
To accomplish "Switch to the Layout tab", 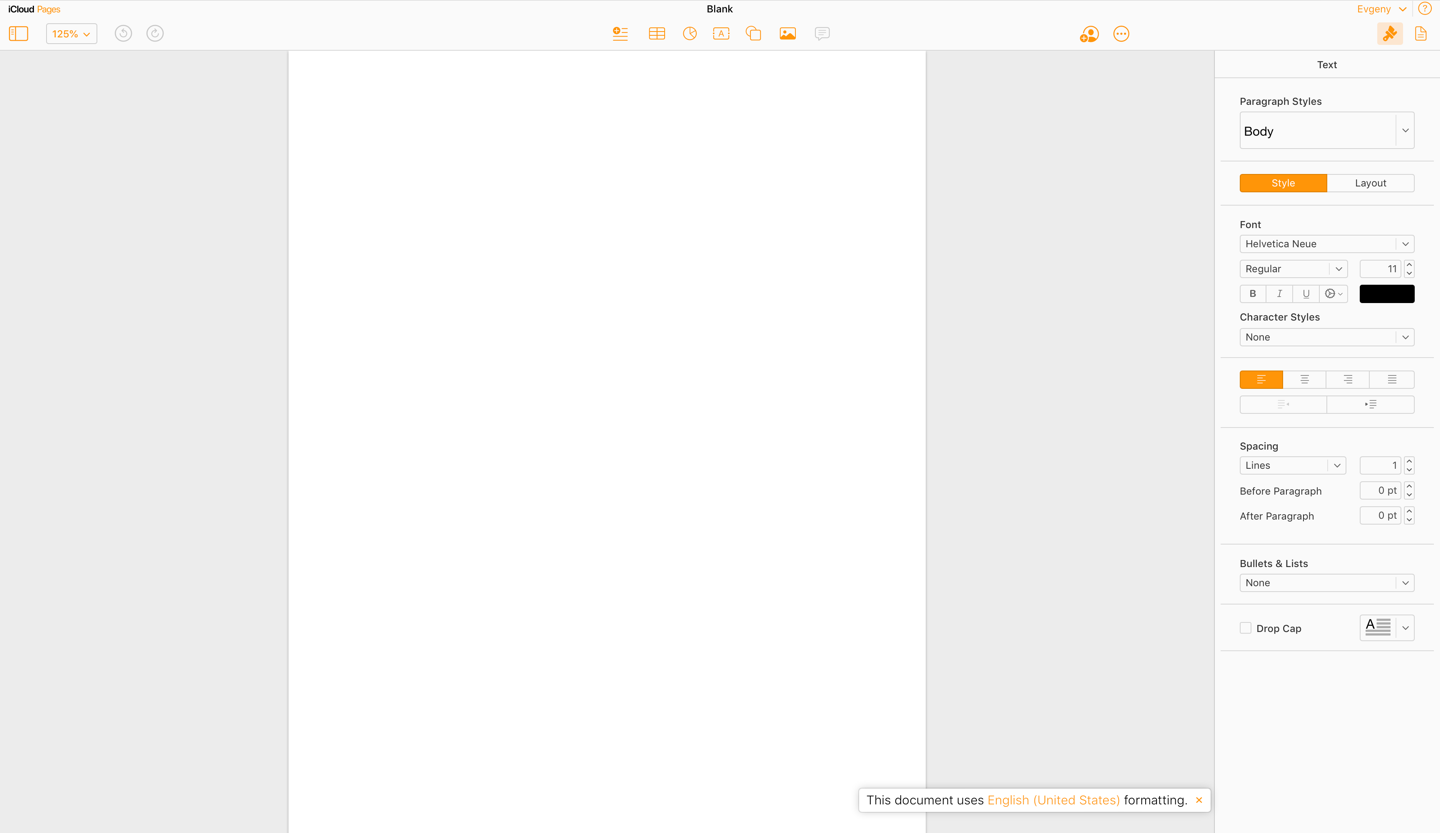I will pos(1370,183).
